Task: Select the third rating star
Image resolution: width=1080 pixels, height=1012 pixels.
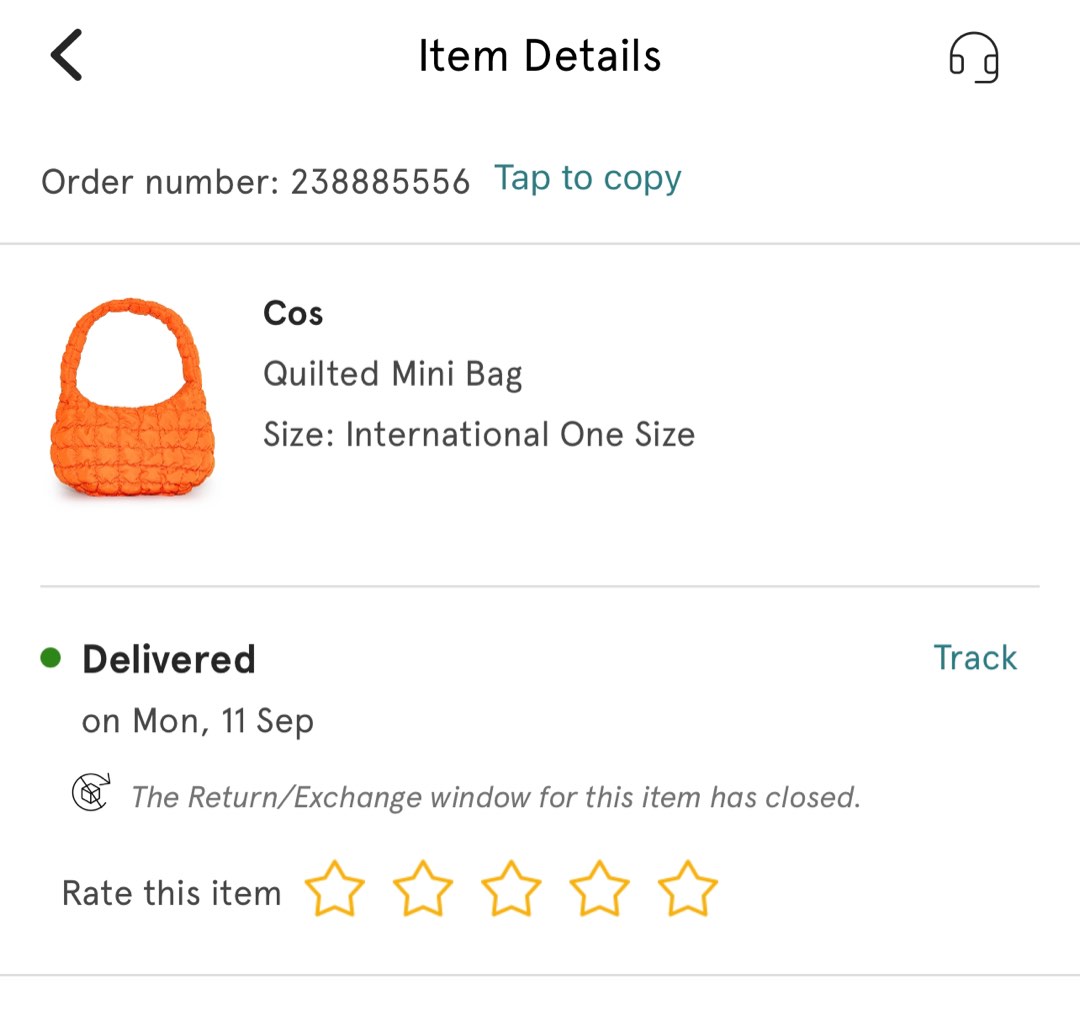Action: [511, 888]
